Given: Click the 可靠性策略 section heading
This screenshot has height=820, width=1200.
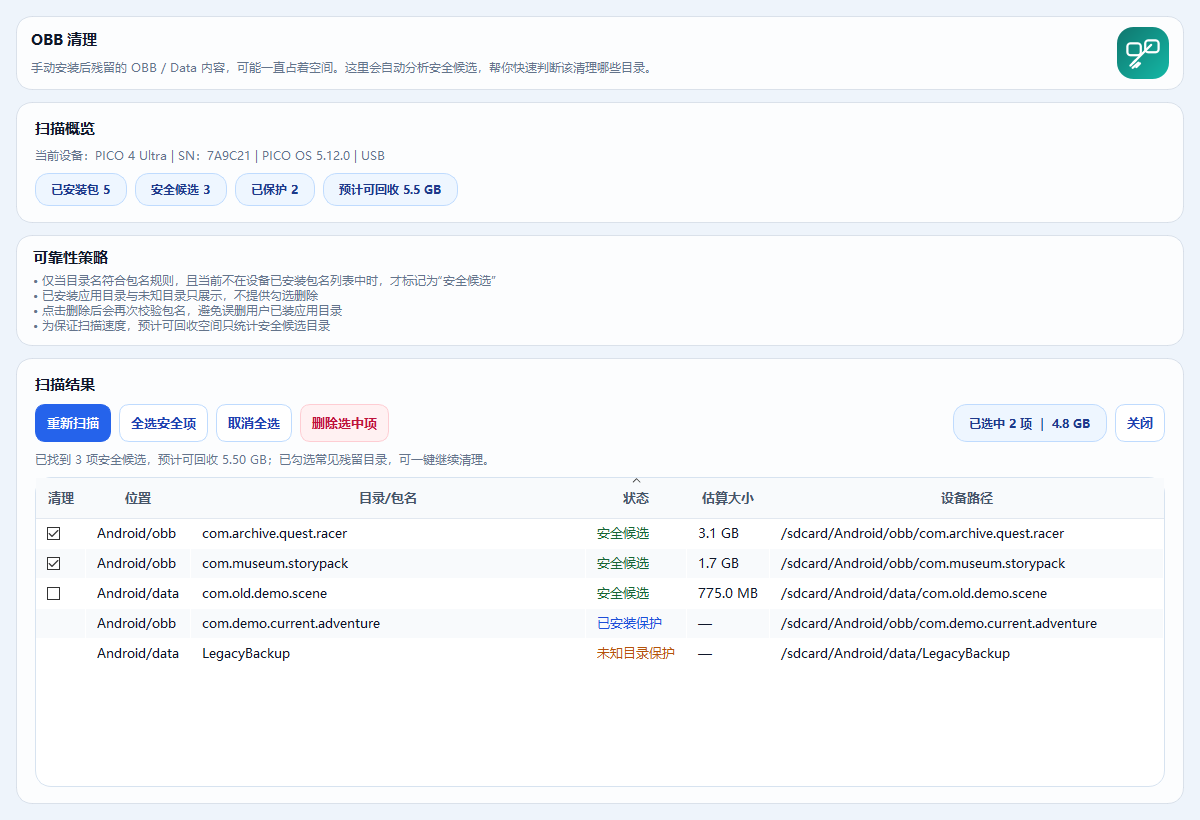Looking at the screenshot, I should click(70, 258).
